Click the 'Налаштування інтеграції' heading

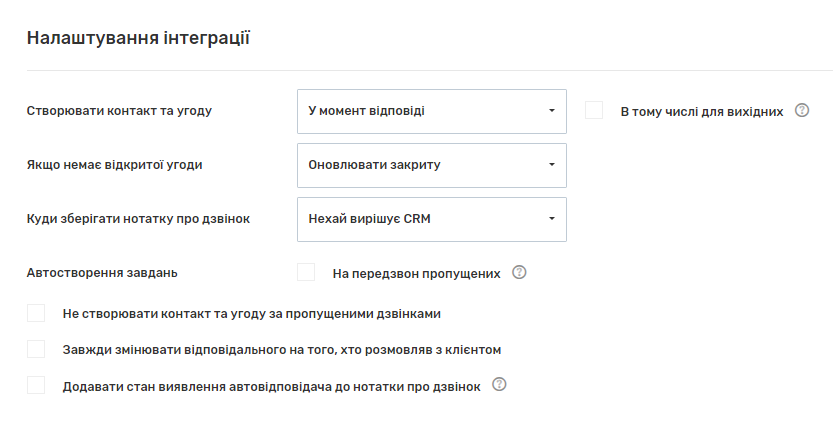tap(138, 39)
